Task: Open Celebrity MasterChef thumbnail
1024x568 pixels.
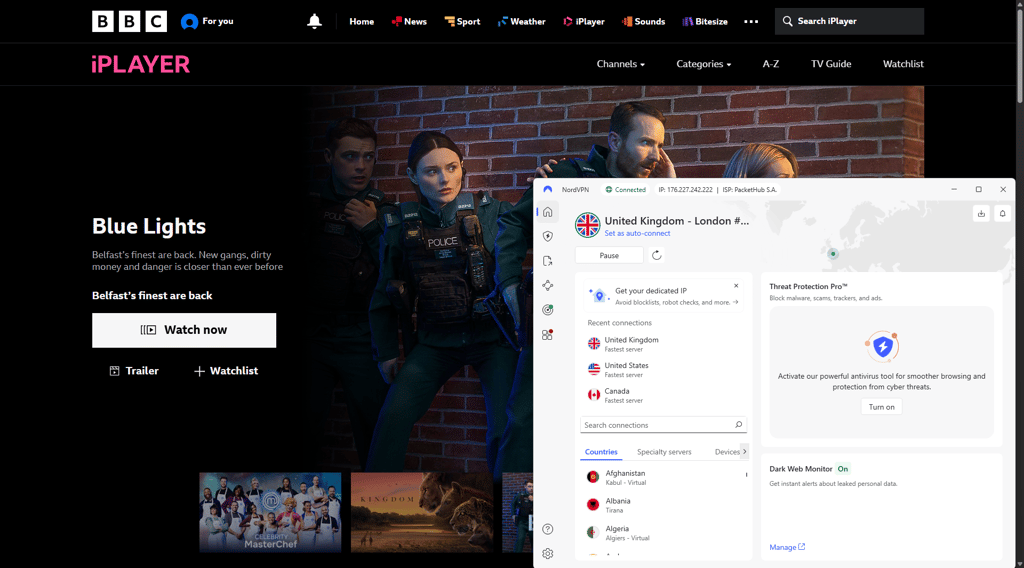Action: 270,513
